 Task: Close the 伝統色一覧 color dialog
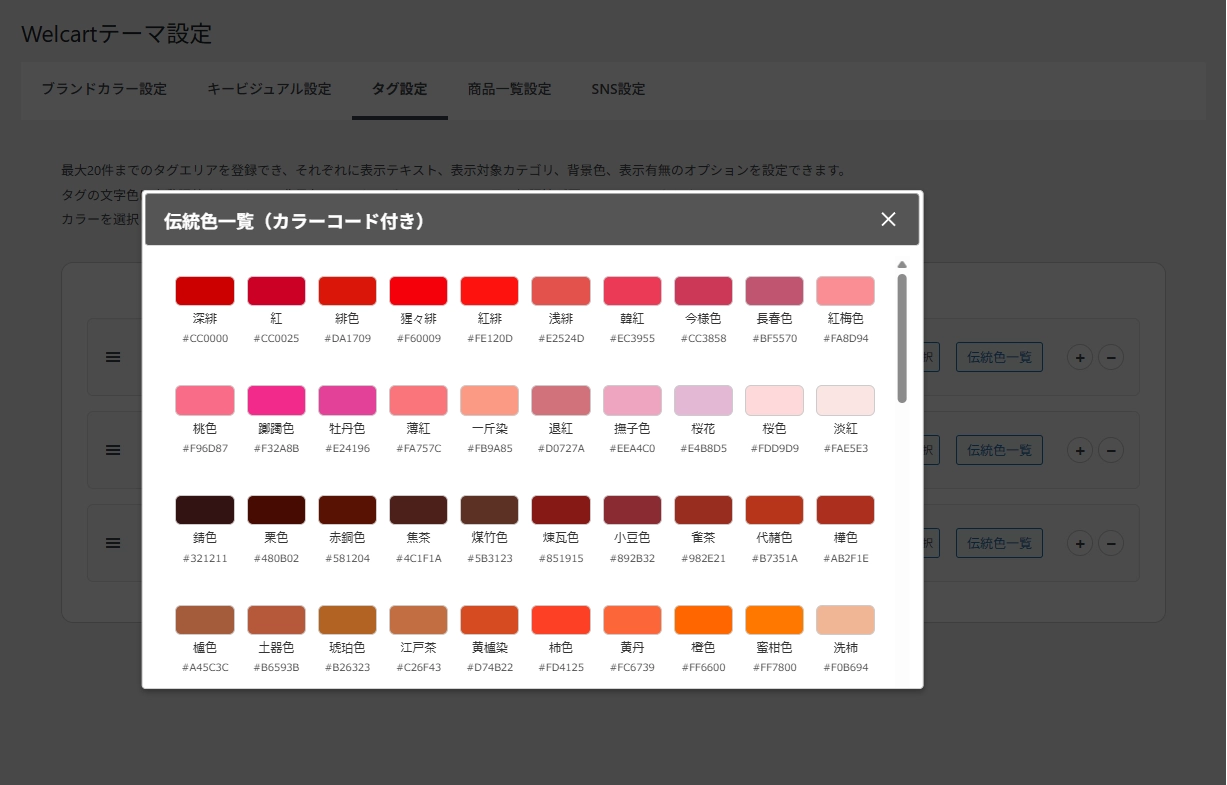point(888,219)
